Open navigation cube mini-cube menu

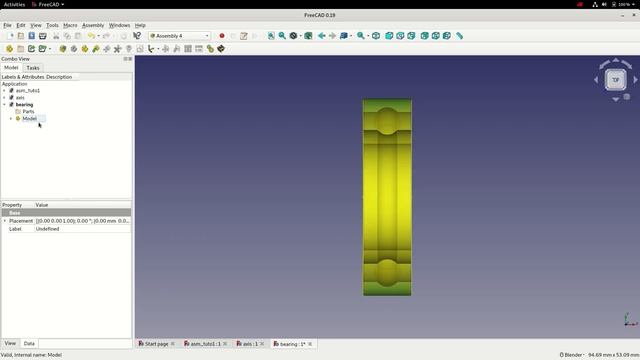(627, 97)
